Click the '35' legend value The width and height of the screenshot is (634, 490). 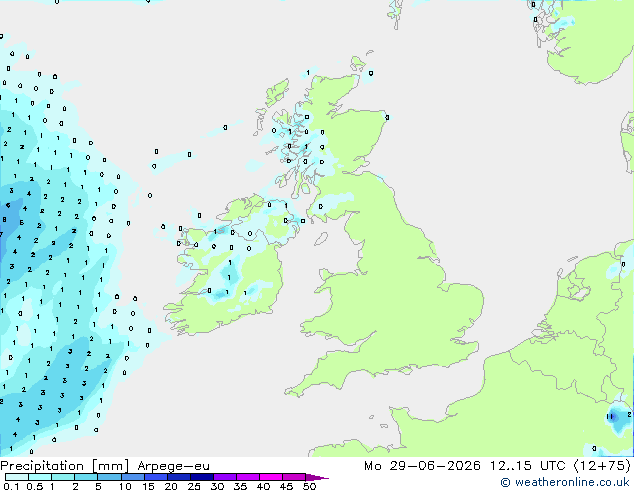point(240,486)
